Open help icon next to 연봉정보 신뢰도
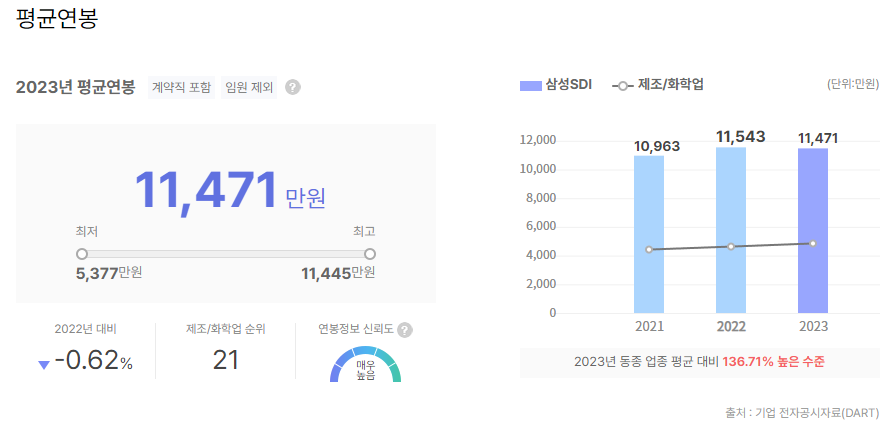 [404, 330]
